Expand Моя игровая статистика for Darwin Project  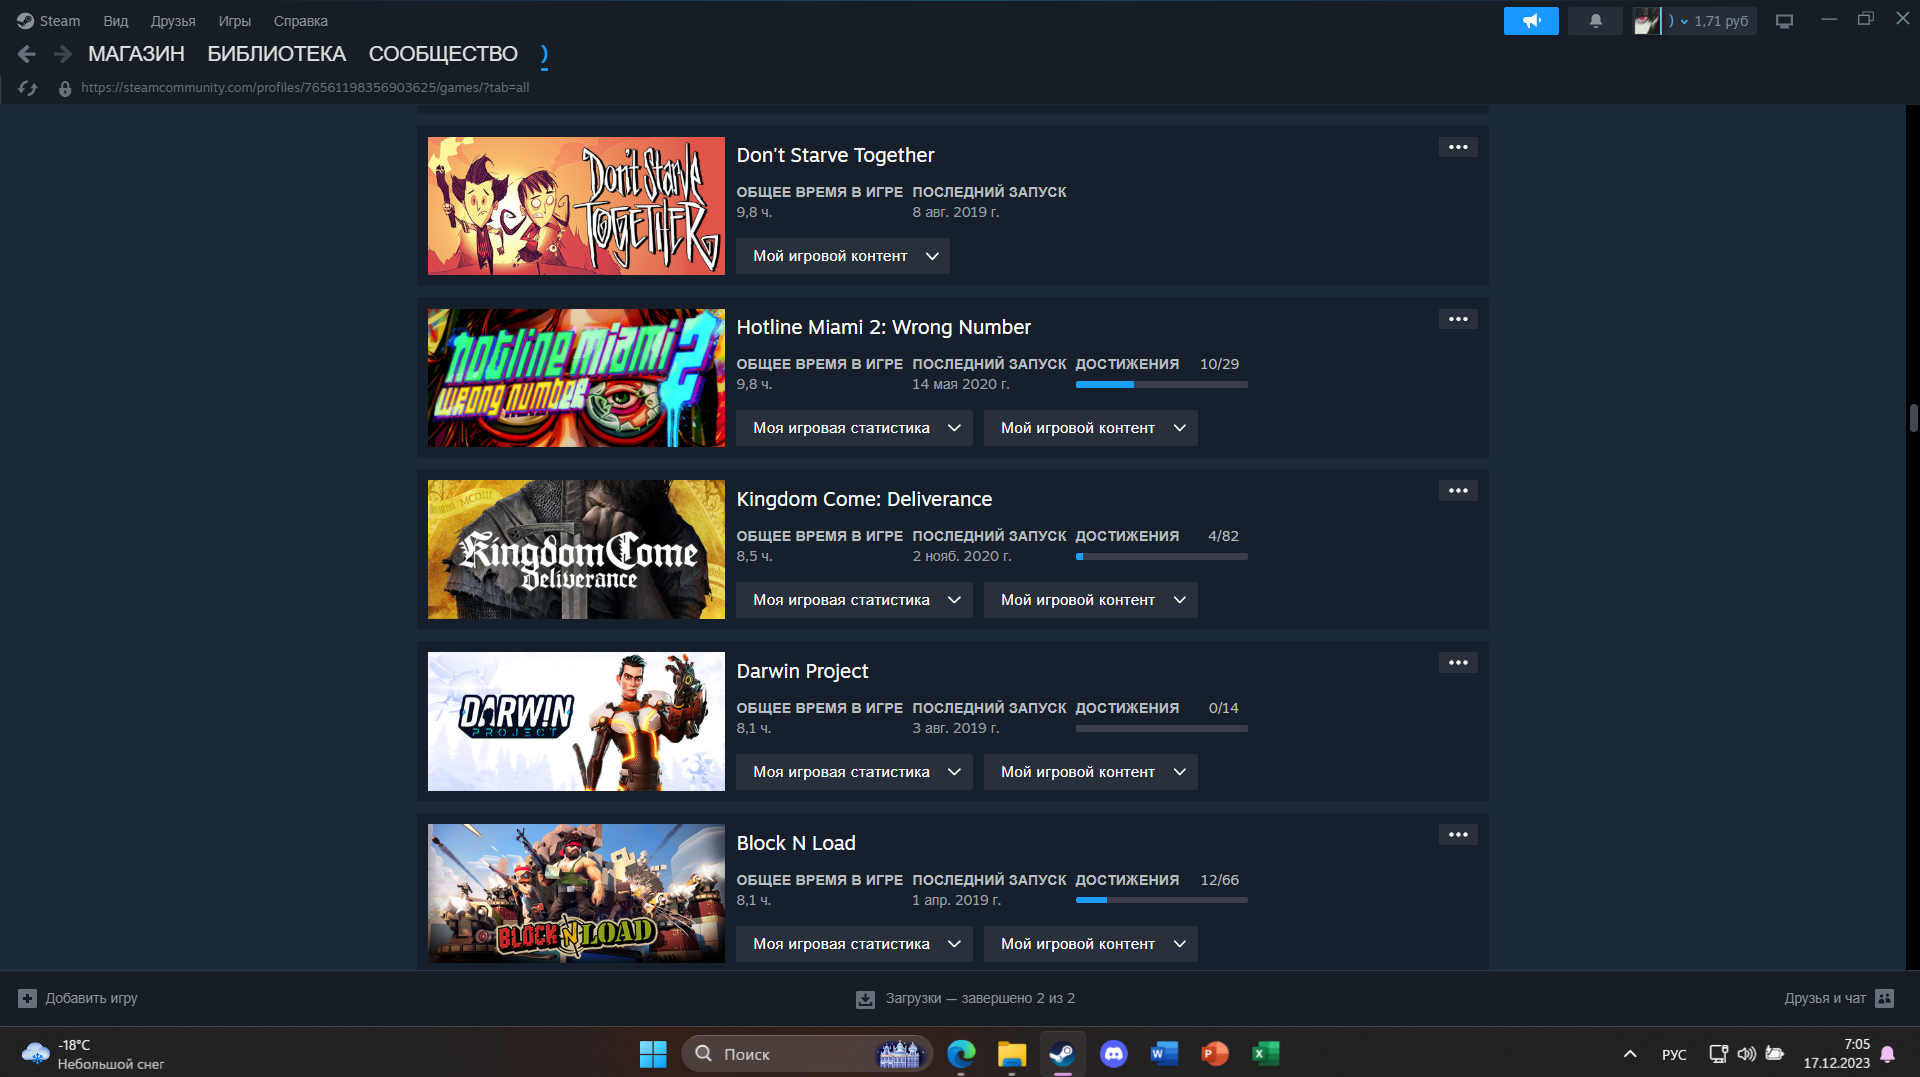pyautogui.click(x=854, y=772)
